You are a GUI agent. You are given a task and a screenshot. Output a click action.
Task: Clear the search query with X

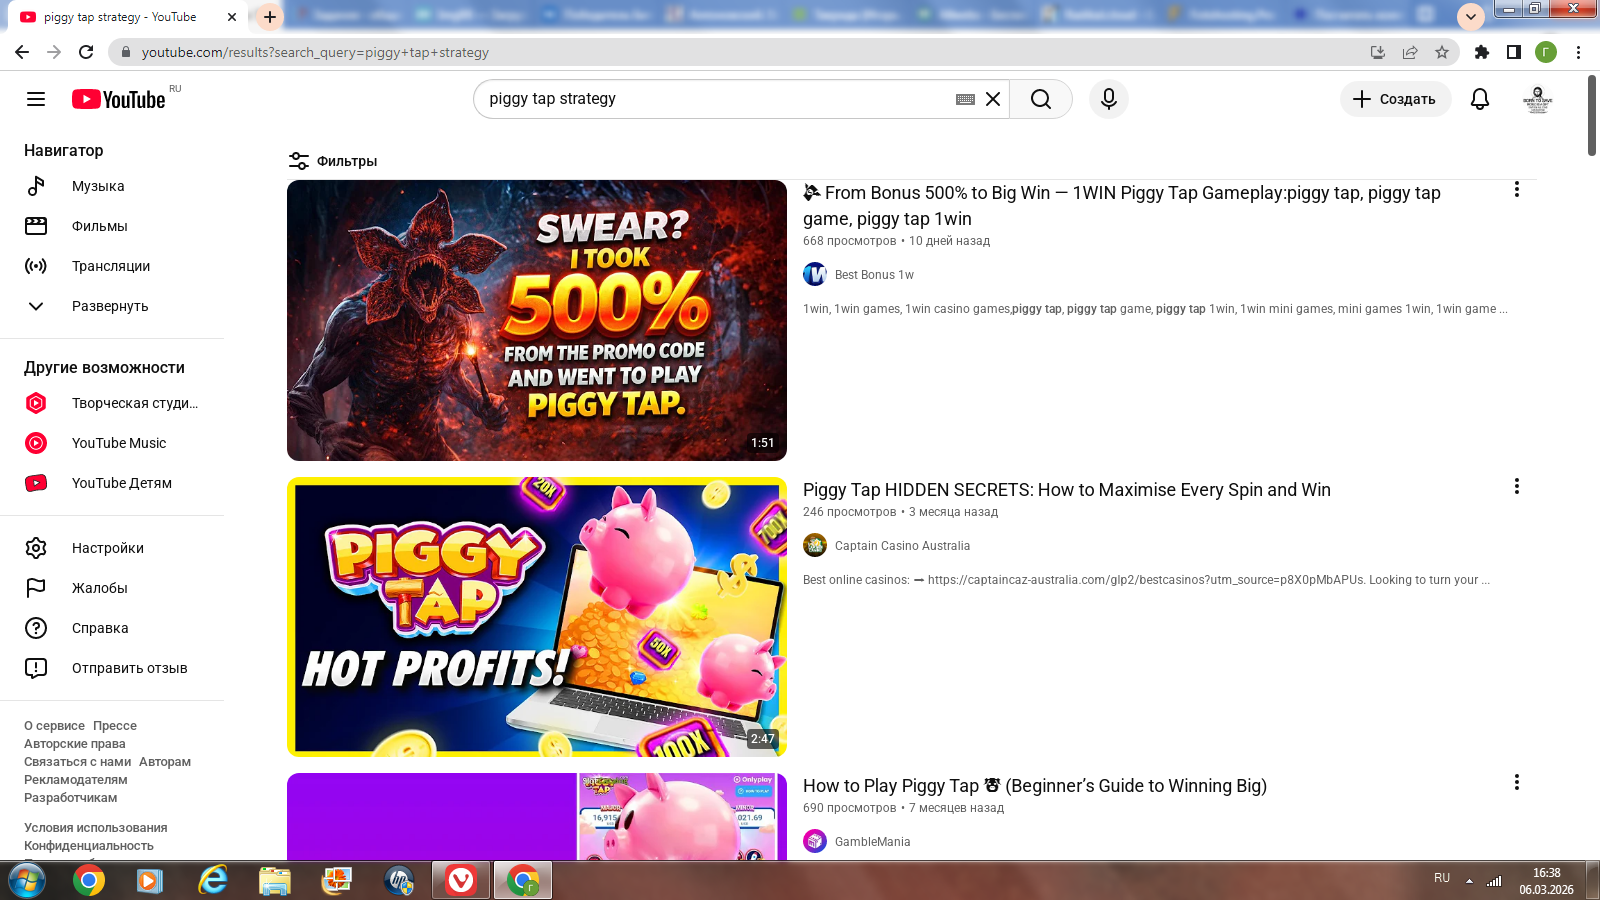[993, 99]
